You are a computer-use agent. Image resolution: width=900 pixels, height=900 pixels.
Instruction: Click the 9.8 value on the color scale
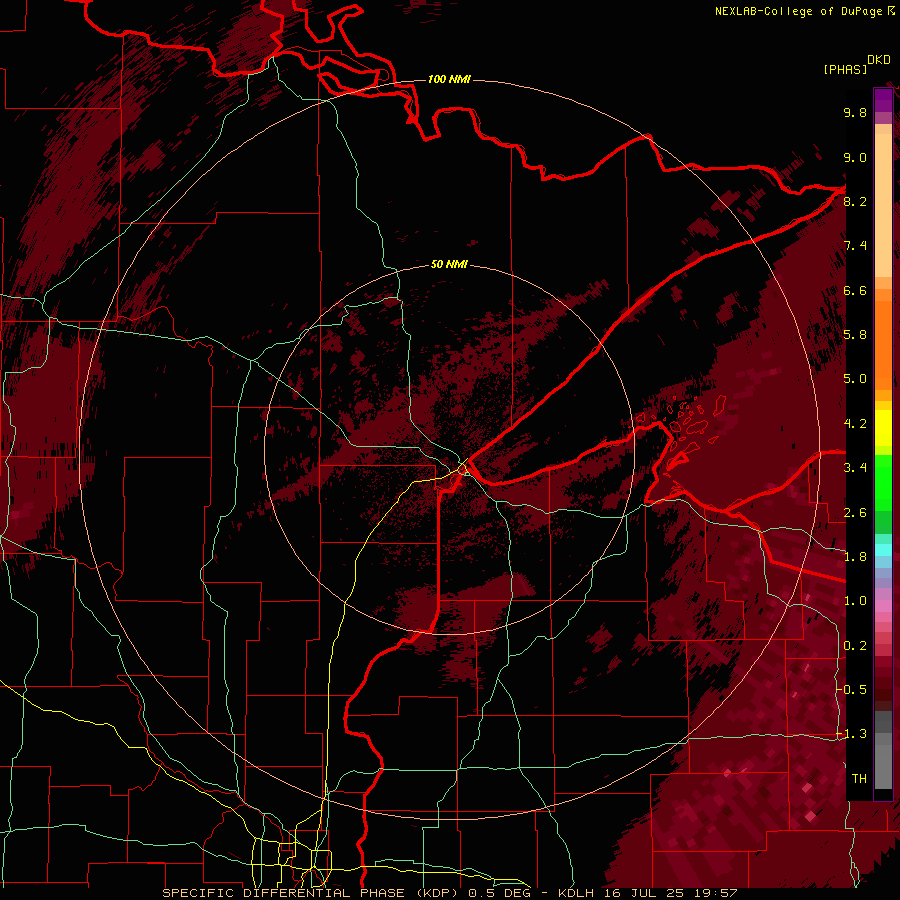coord(855,112)
